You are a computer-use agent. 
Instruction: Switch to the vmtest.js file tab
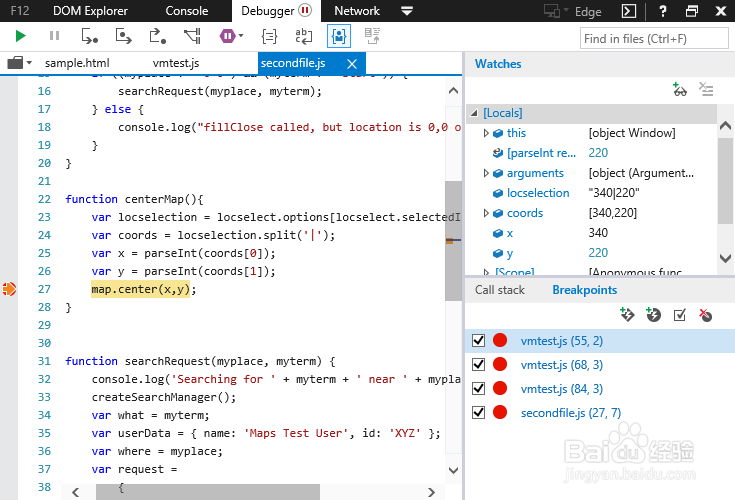click(x=176, y=63)
